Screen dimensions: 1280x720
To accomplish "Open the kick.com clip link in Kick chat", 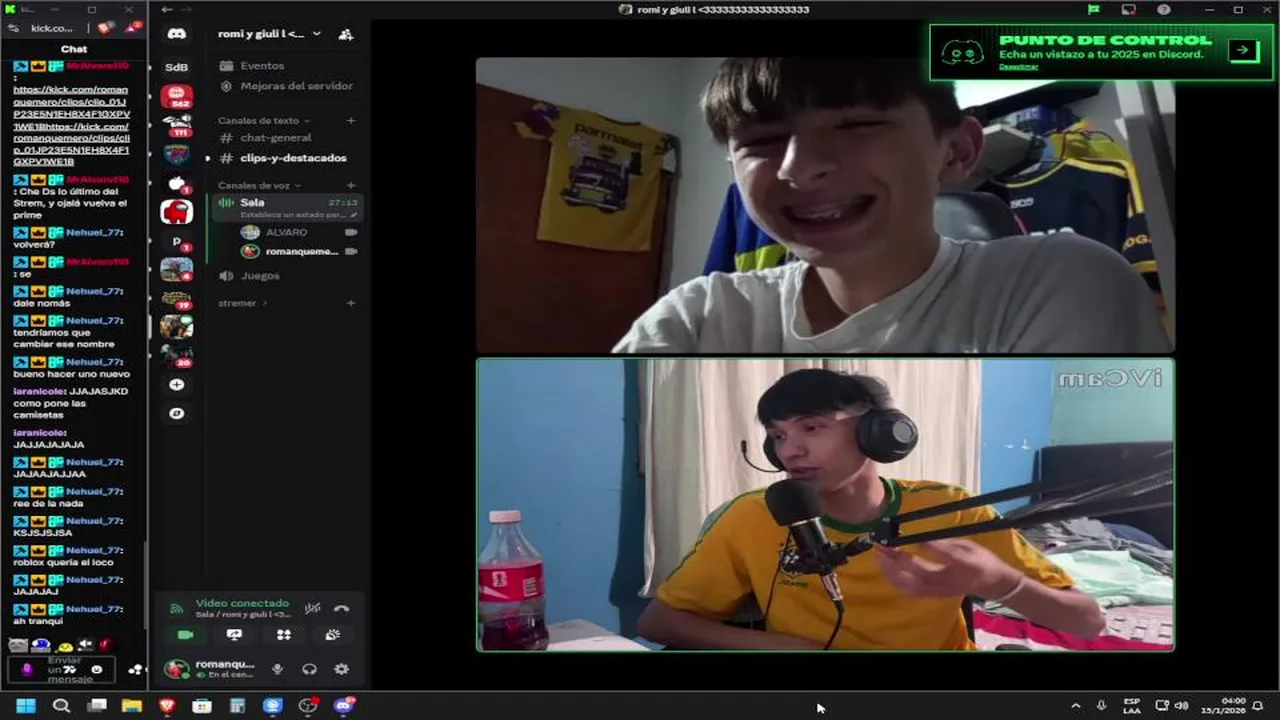I will (71, 126).
